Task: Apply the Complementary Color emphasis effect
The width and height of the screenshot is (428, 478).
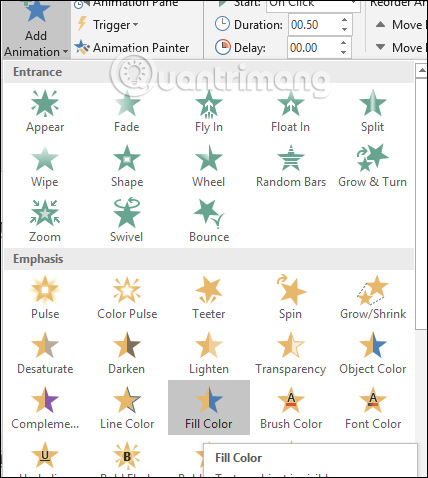Action: 45,408
